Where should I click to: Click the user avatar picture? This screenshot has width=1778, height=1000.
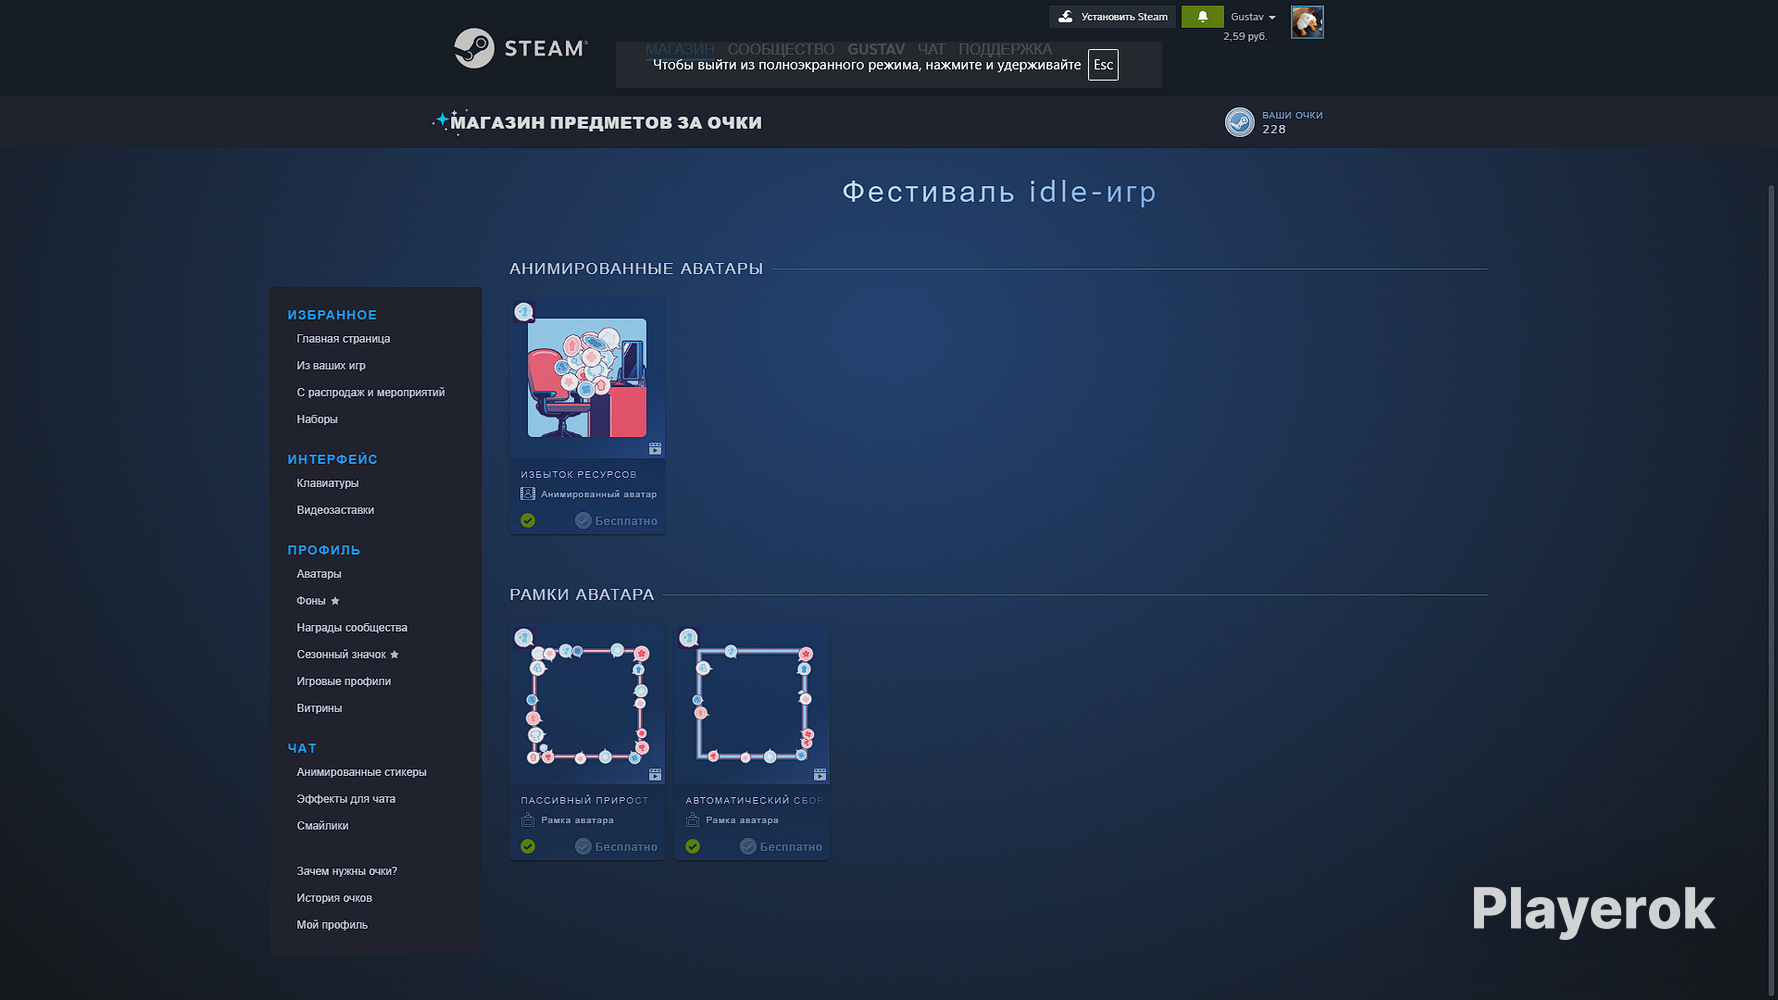point(1307,22)
